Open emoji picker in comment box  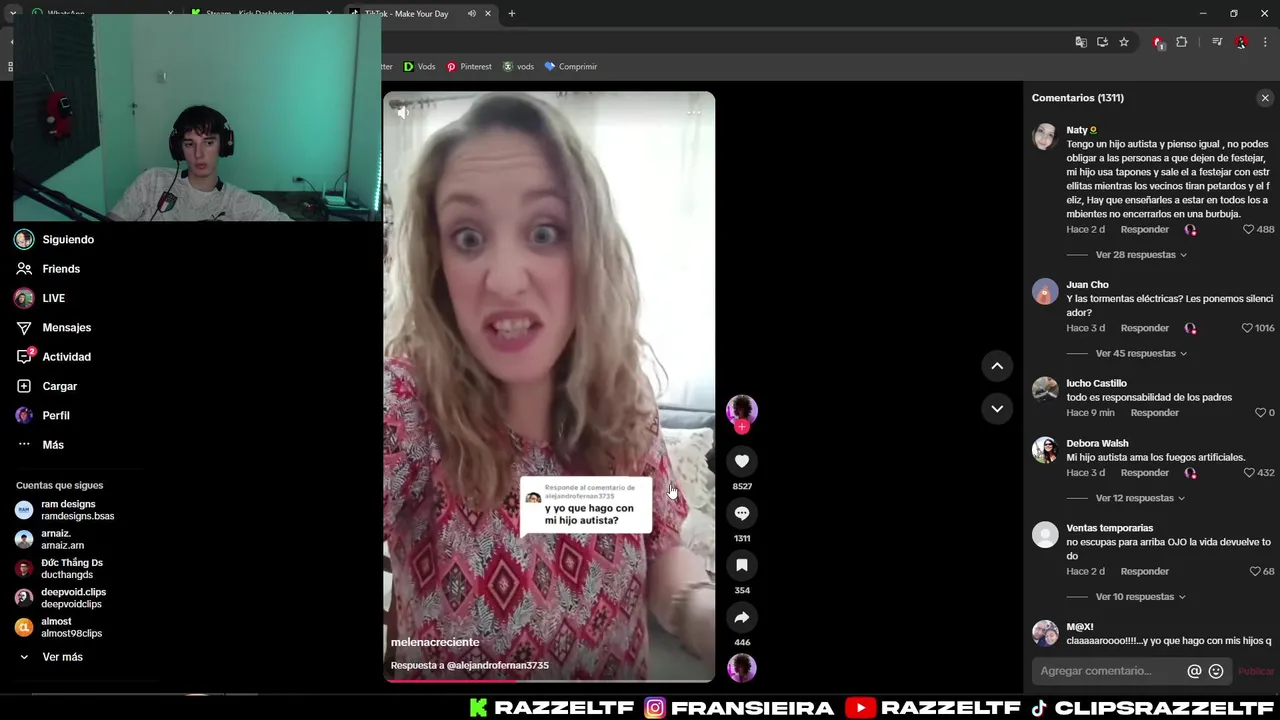(1216, 671)
